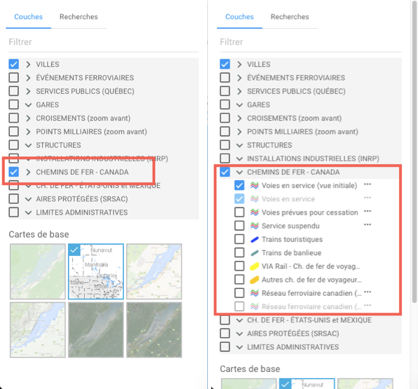Viewport: 418px width, 389px height.
Task: Click the Voies prévues pour cessation layer name
Action: point(310,212)
